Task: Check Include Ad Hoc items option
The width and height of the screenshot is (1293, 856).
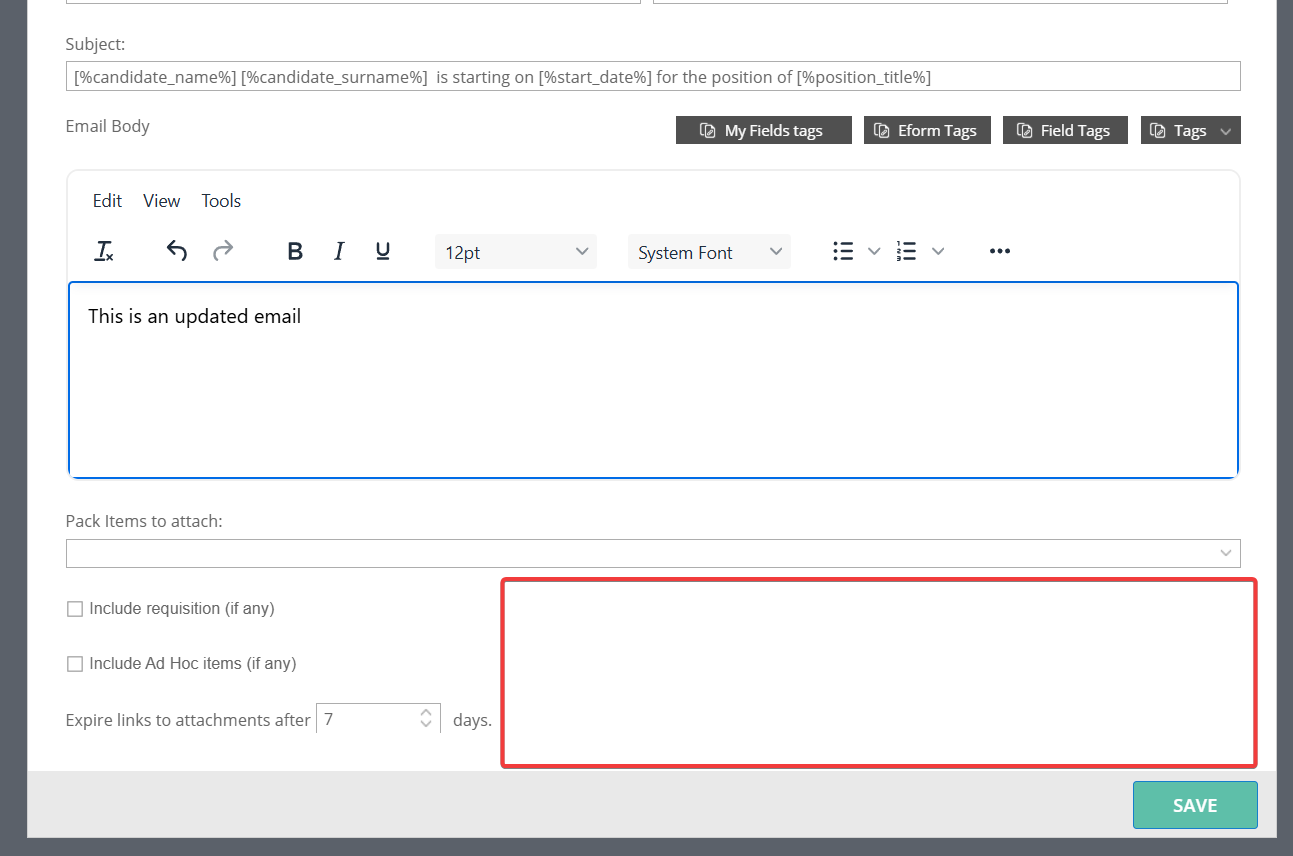Action: coord(75,664)
